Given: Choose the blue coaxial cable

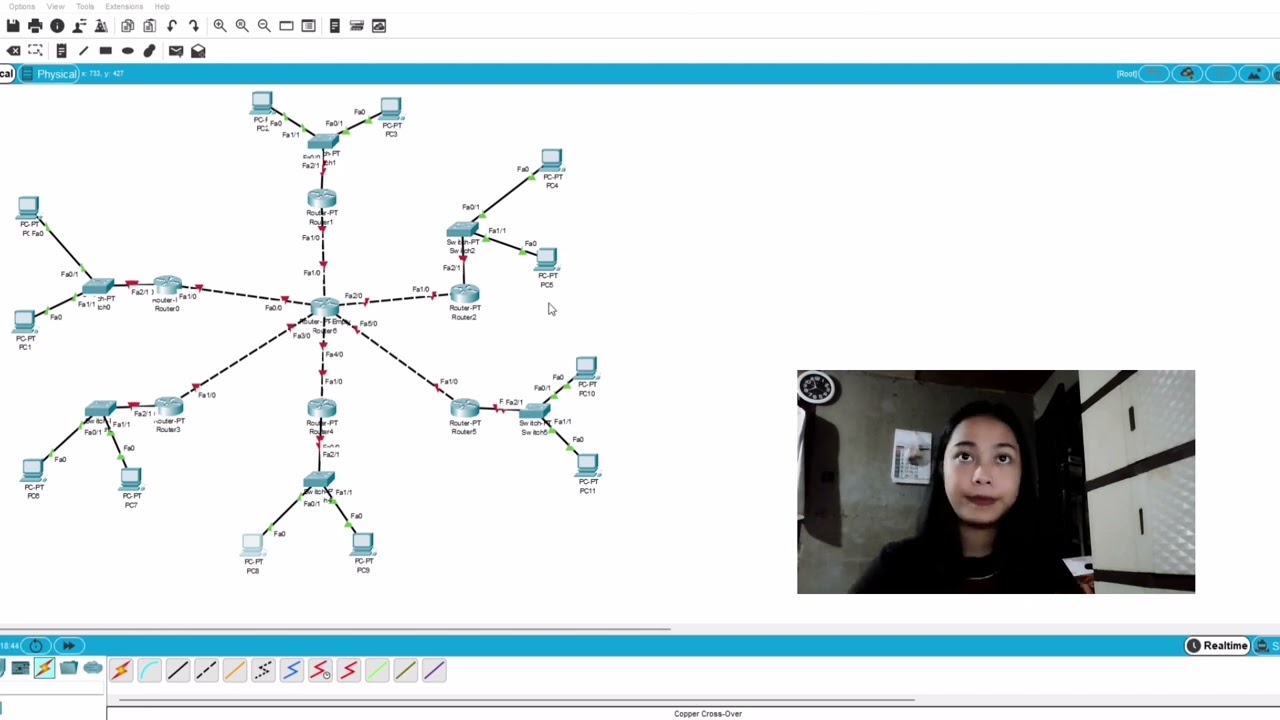Looking at the screenshot, I should pyautogui.click(x=291, y=671).
